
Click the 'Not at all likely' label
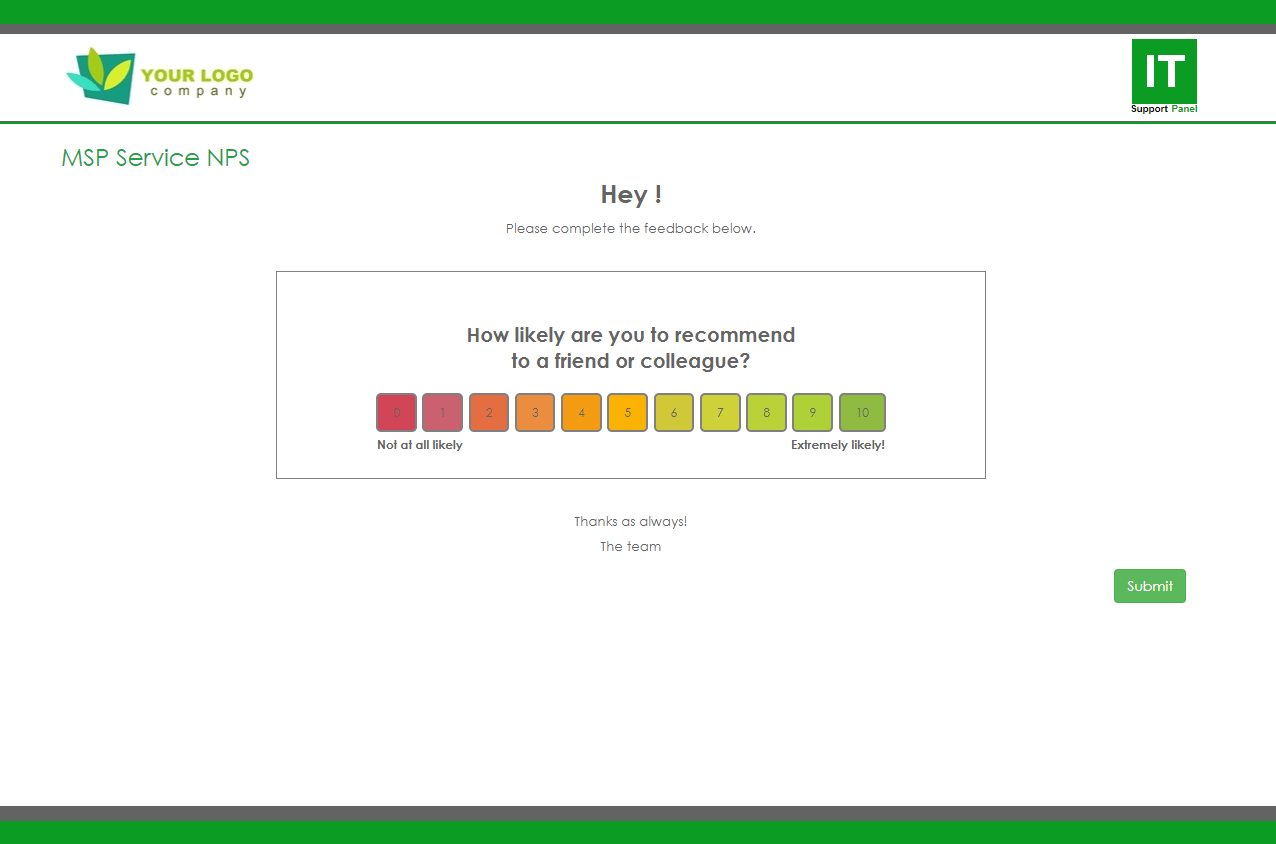420,445
